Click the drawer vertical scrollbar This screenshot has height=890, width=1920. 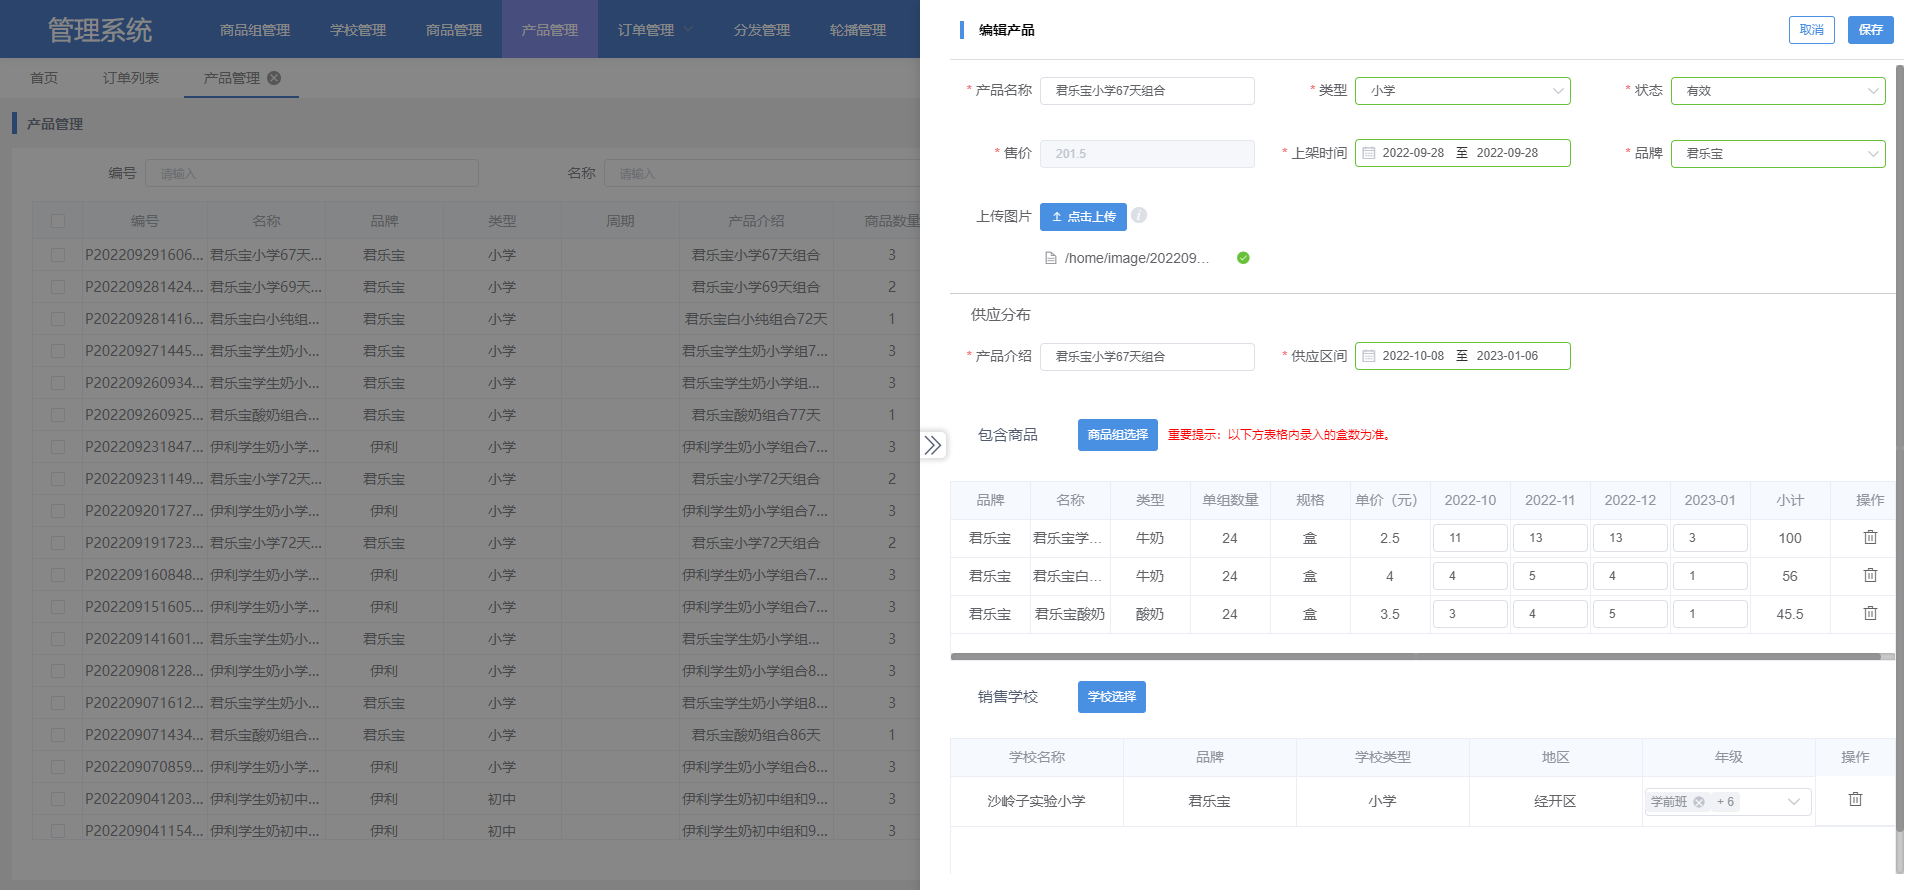pos(1900,448)
